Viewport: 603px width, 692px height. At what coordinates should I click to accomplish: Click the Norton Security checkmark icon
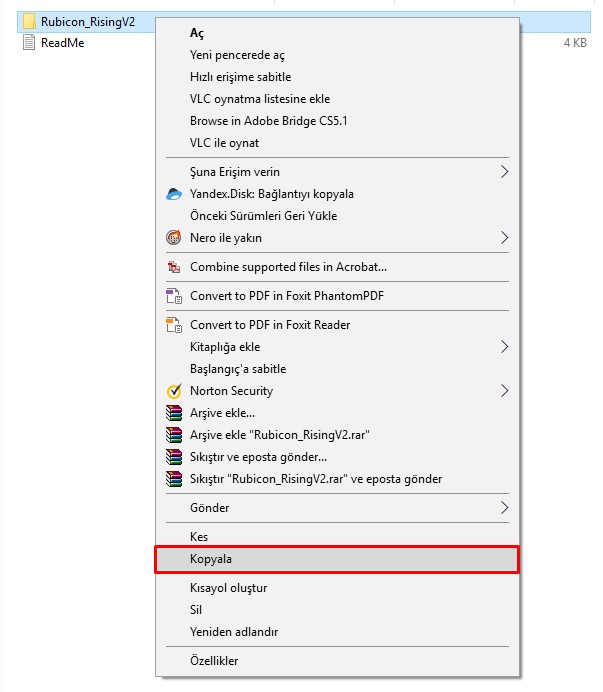173,391
